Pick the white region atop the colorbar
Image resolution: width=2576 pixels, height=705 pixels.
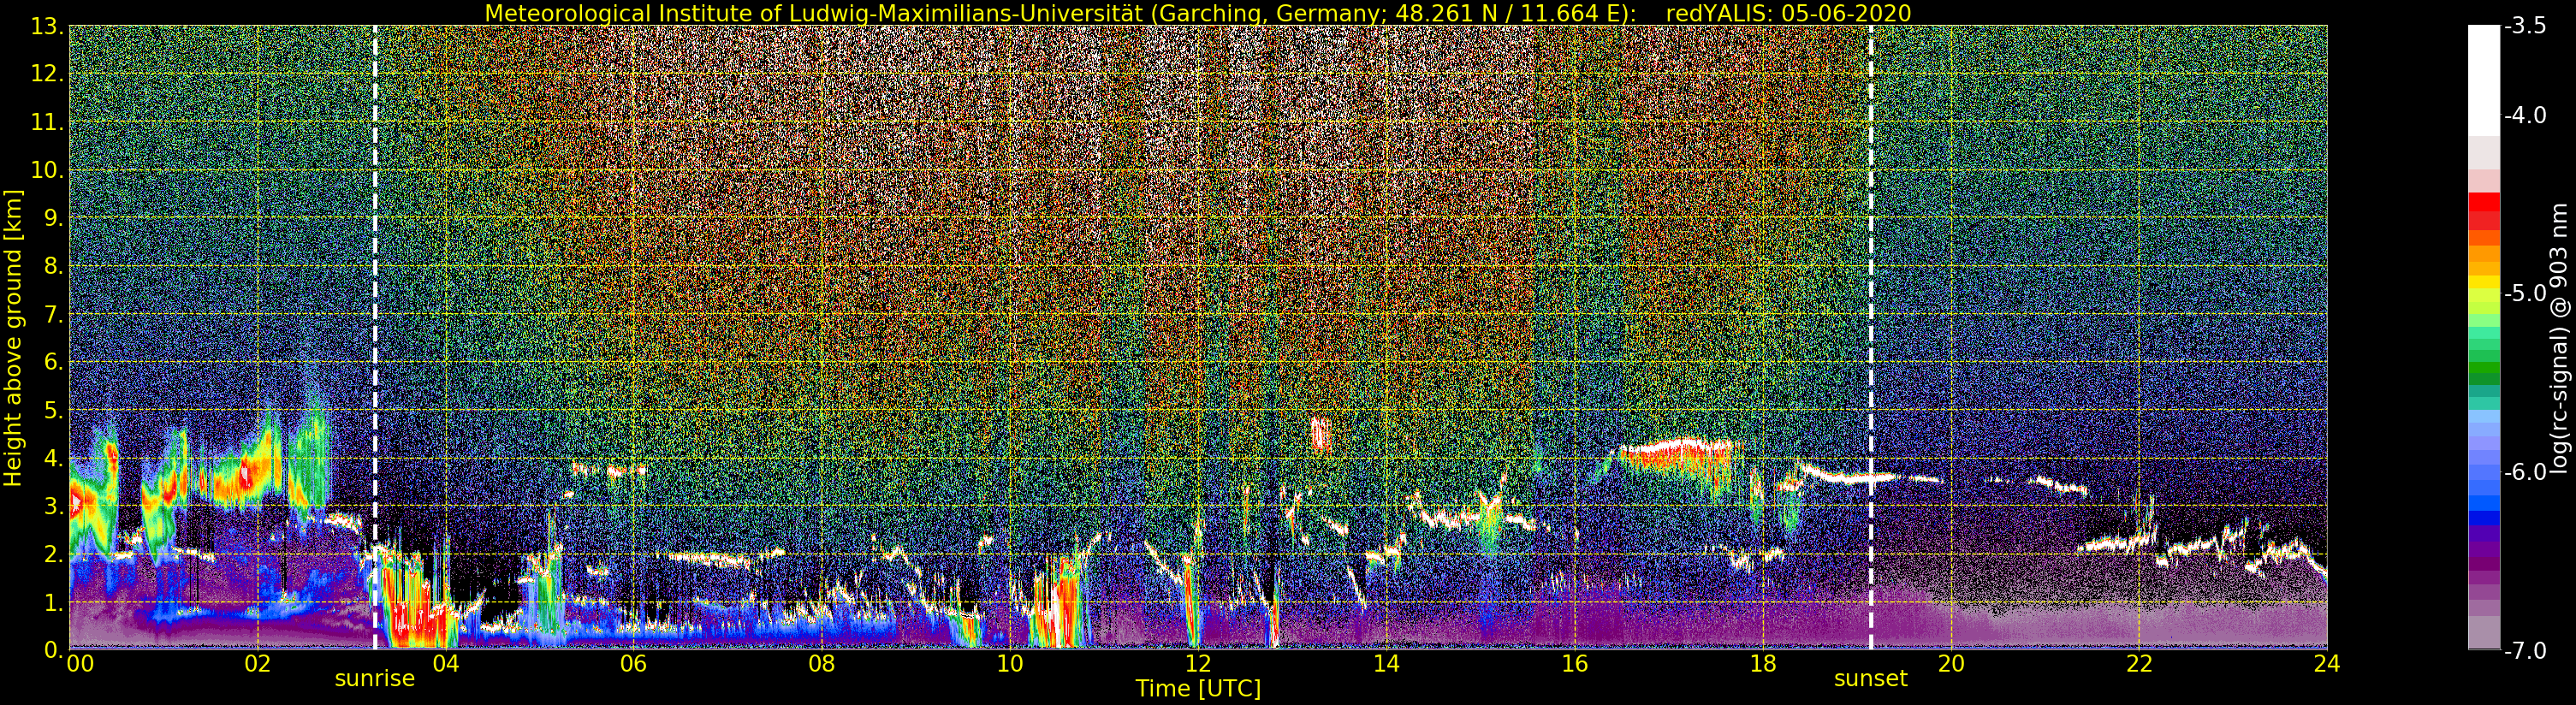2484,80
